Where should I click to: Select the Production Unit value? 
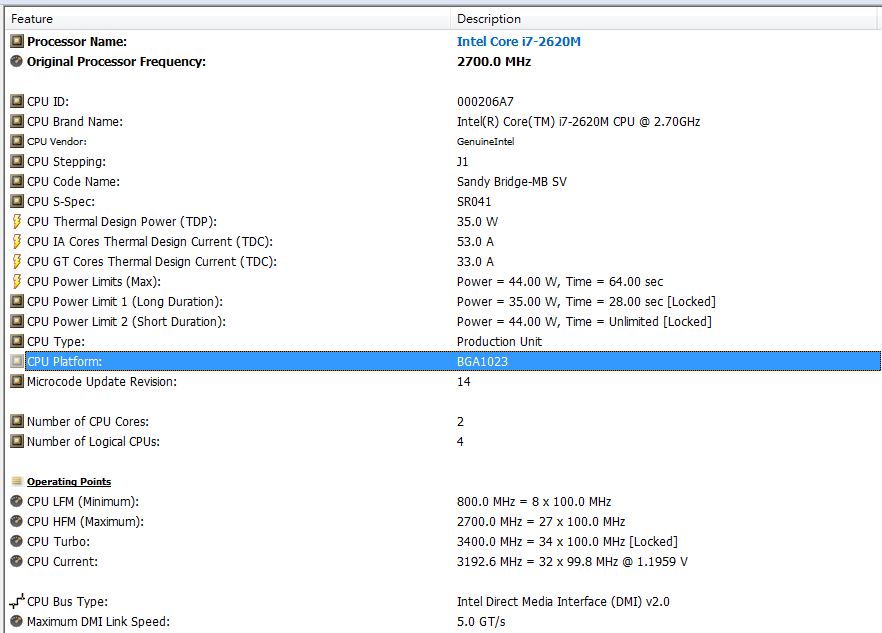(500, 342)
